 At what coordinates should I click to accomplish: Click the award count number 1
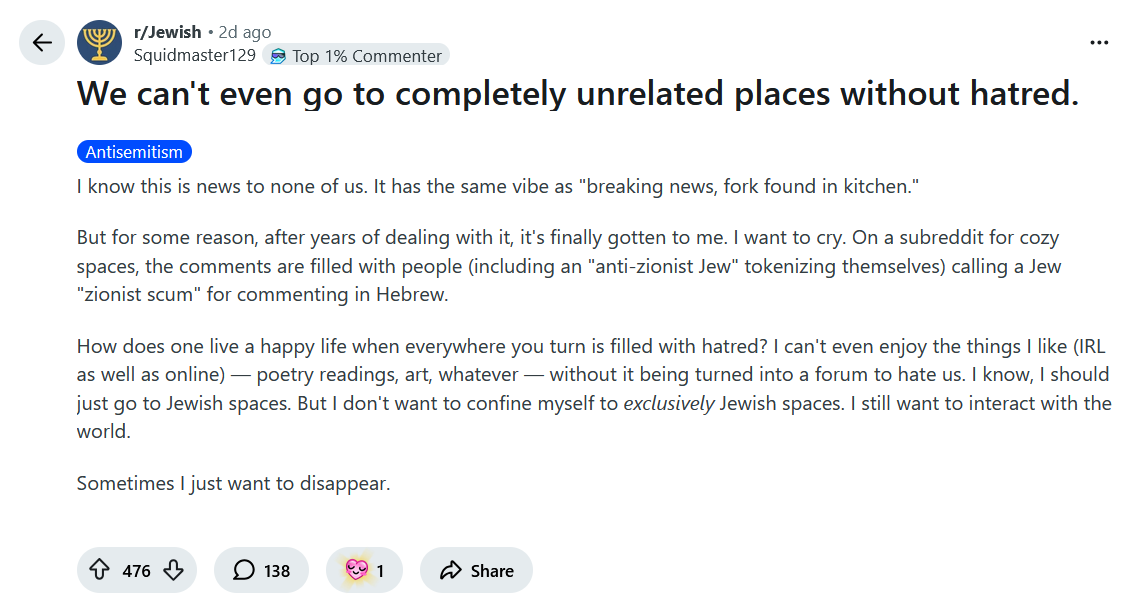(380, 571)
